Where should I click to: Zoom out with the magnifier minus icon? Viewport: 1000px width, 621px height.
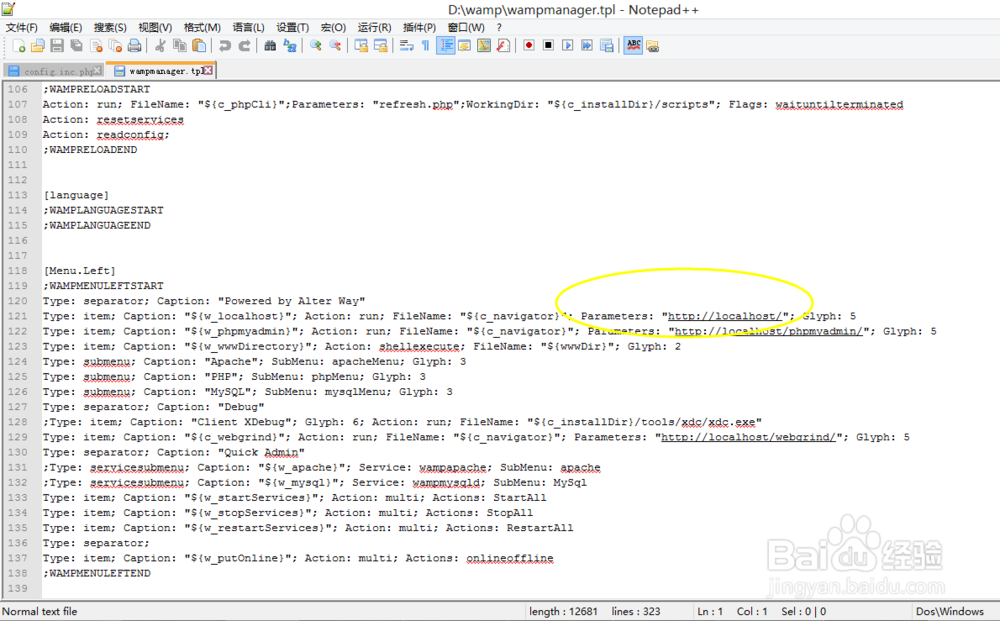pyautogui.click(x=335, y=45)
